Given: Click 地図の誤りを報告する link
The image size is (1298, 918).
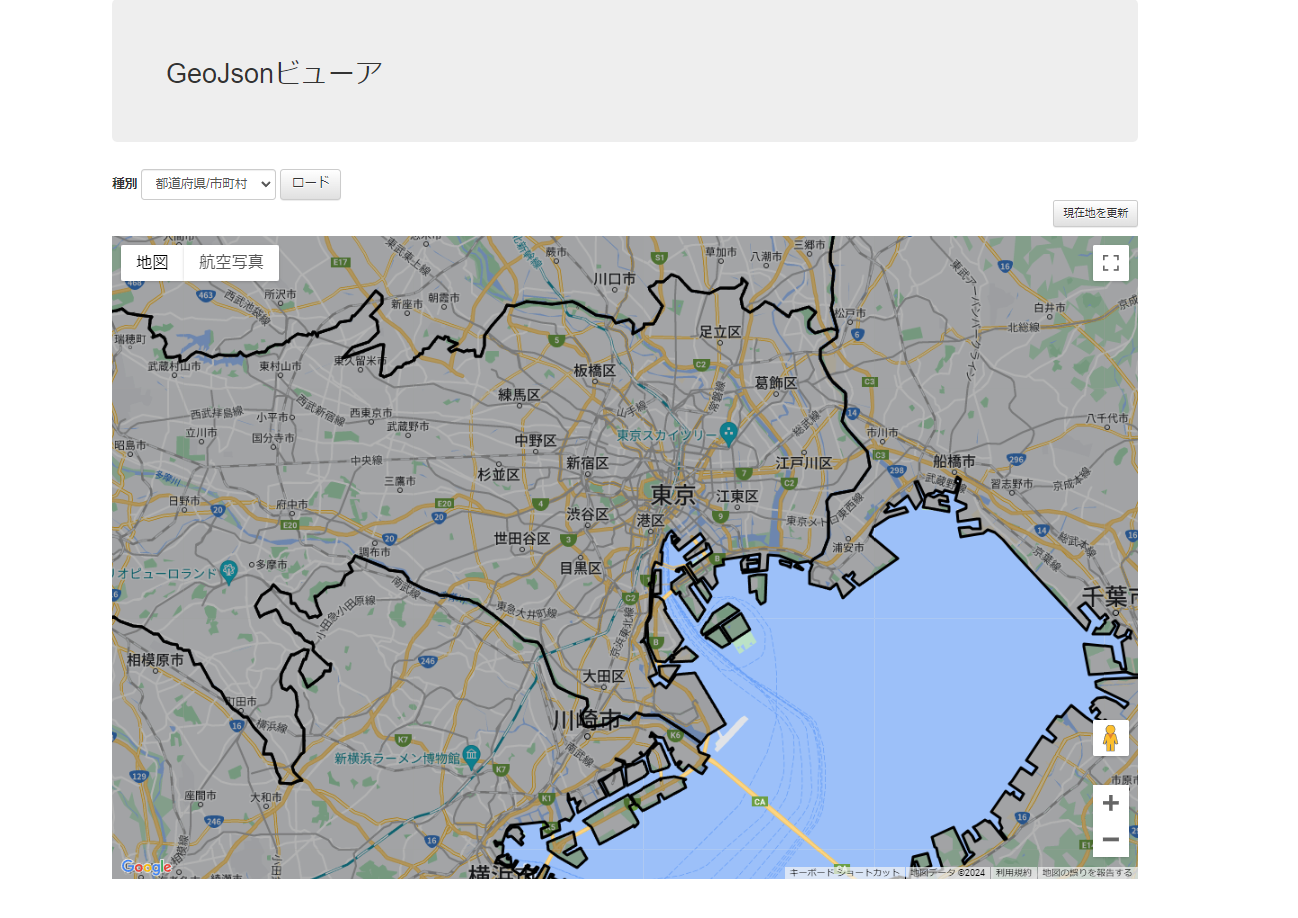Looking at the screenshot, I should (x=1087, y=873).
